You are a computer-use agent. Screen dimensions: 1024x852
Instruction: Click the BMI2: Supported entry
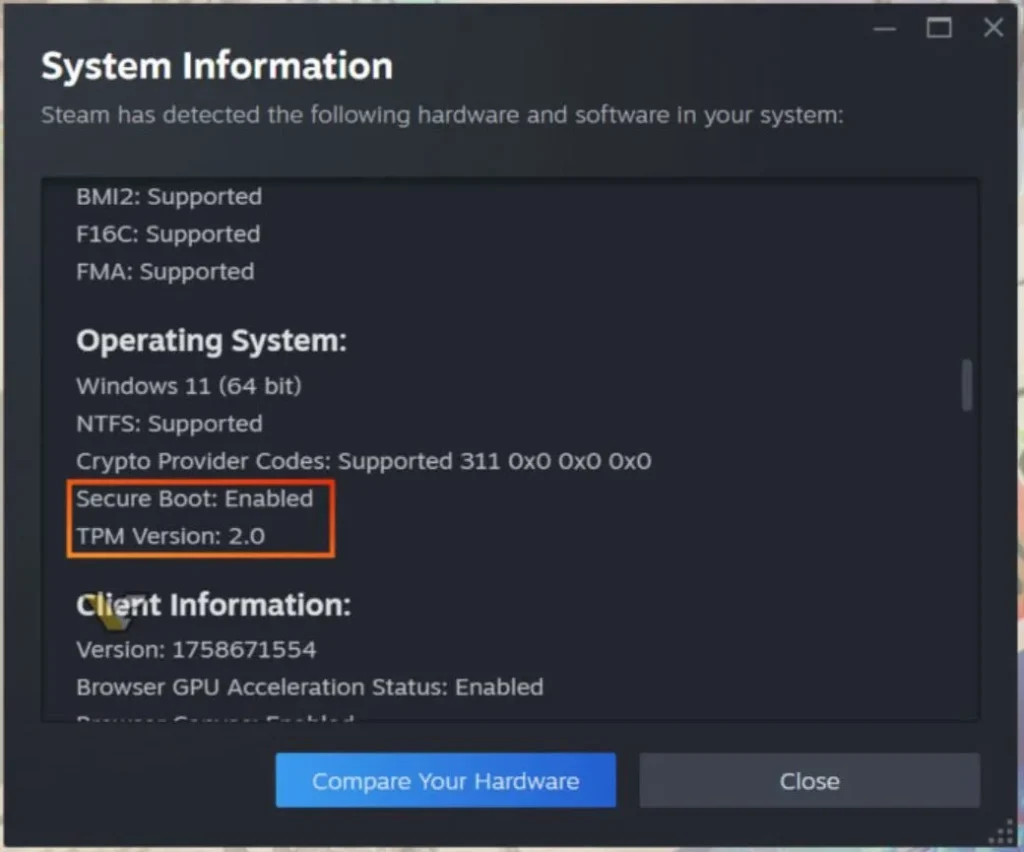(168, 197)
